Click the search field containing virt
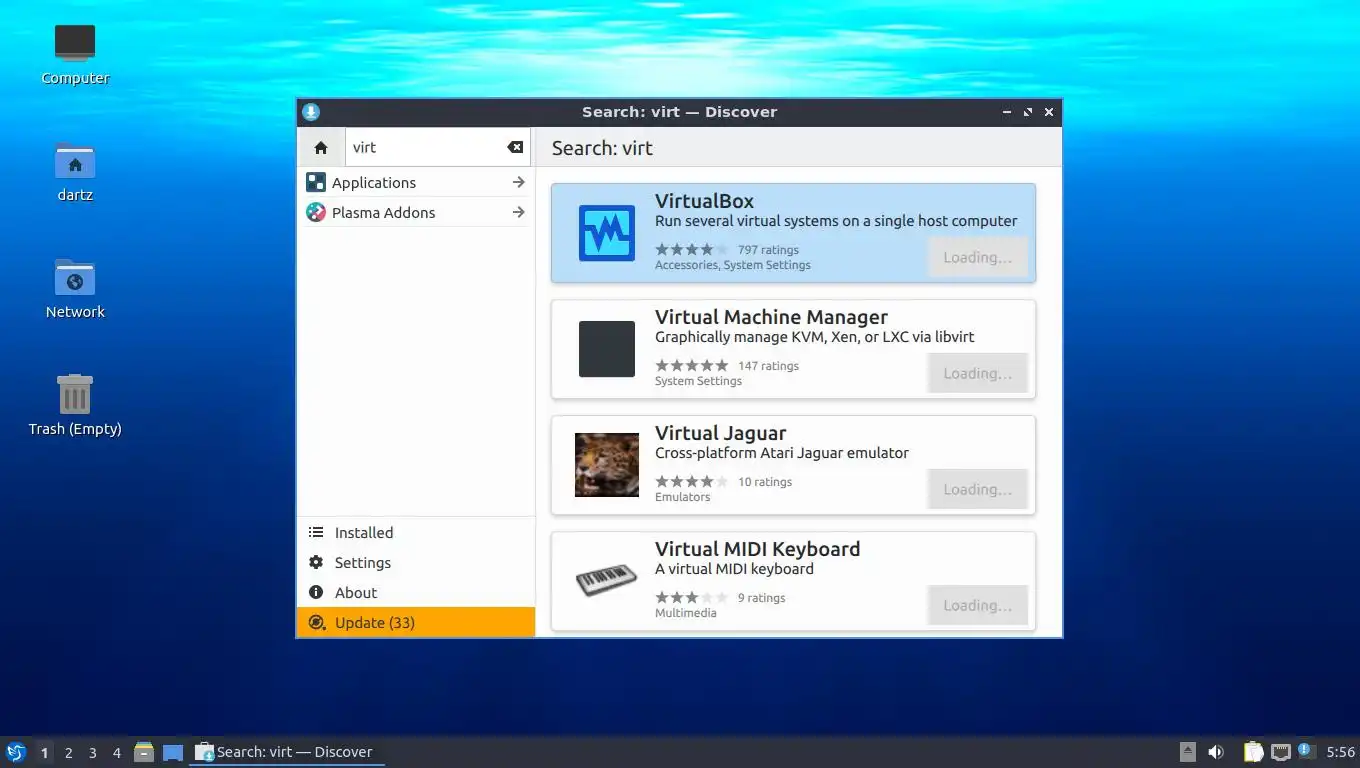The width and height of the screenshot is (1360, 768). click(x=438, y=147)
